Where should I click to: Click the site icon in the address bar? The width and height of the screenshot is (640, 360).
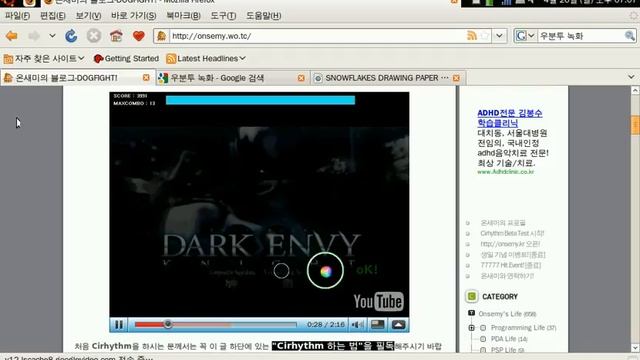[x=162, y=36]
